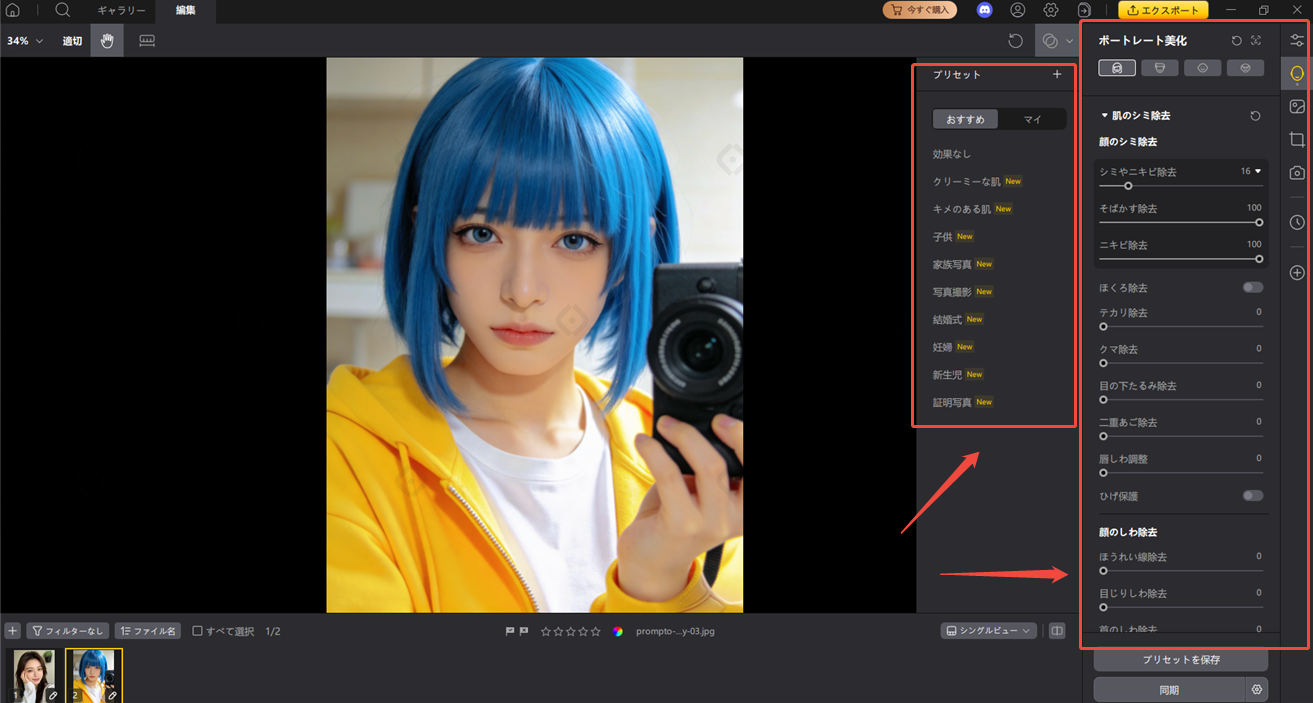Switch to the マイ presets tab
This screenshot has height=703, width=1313.
(x=1032, y=118)
